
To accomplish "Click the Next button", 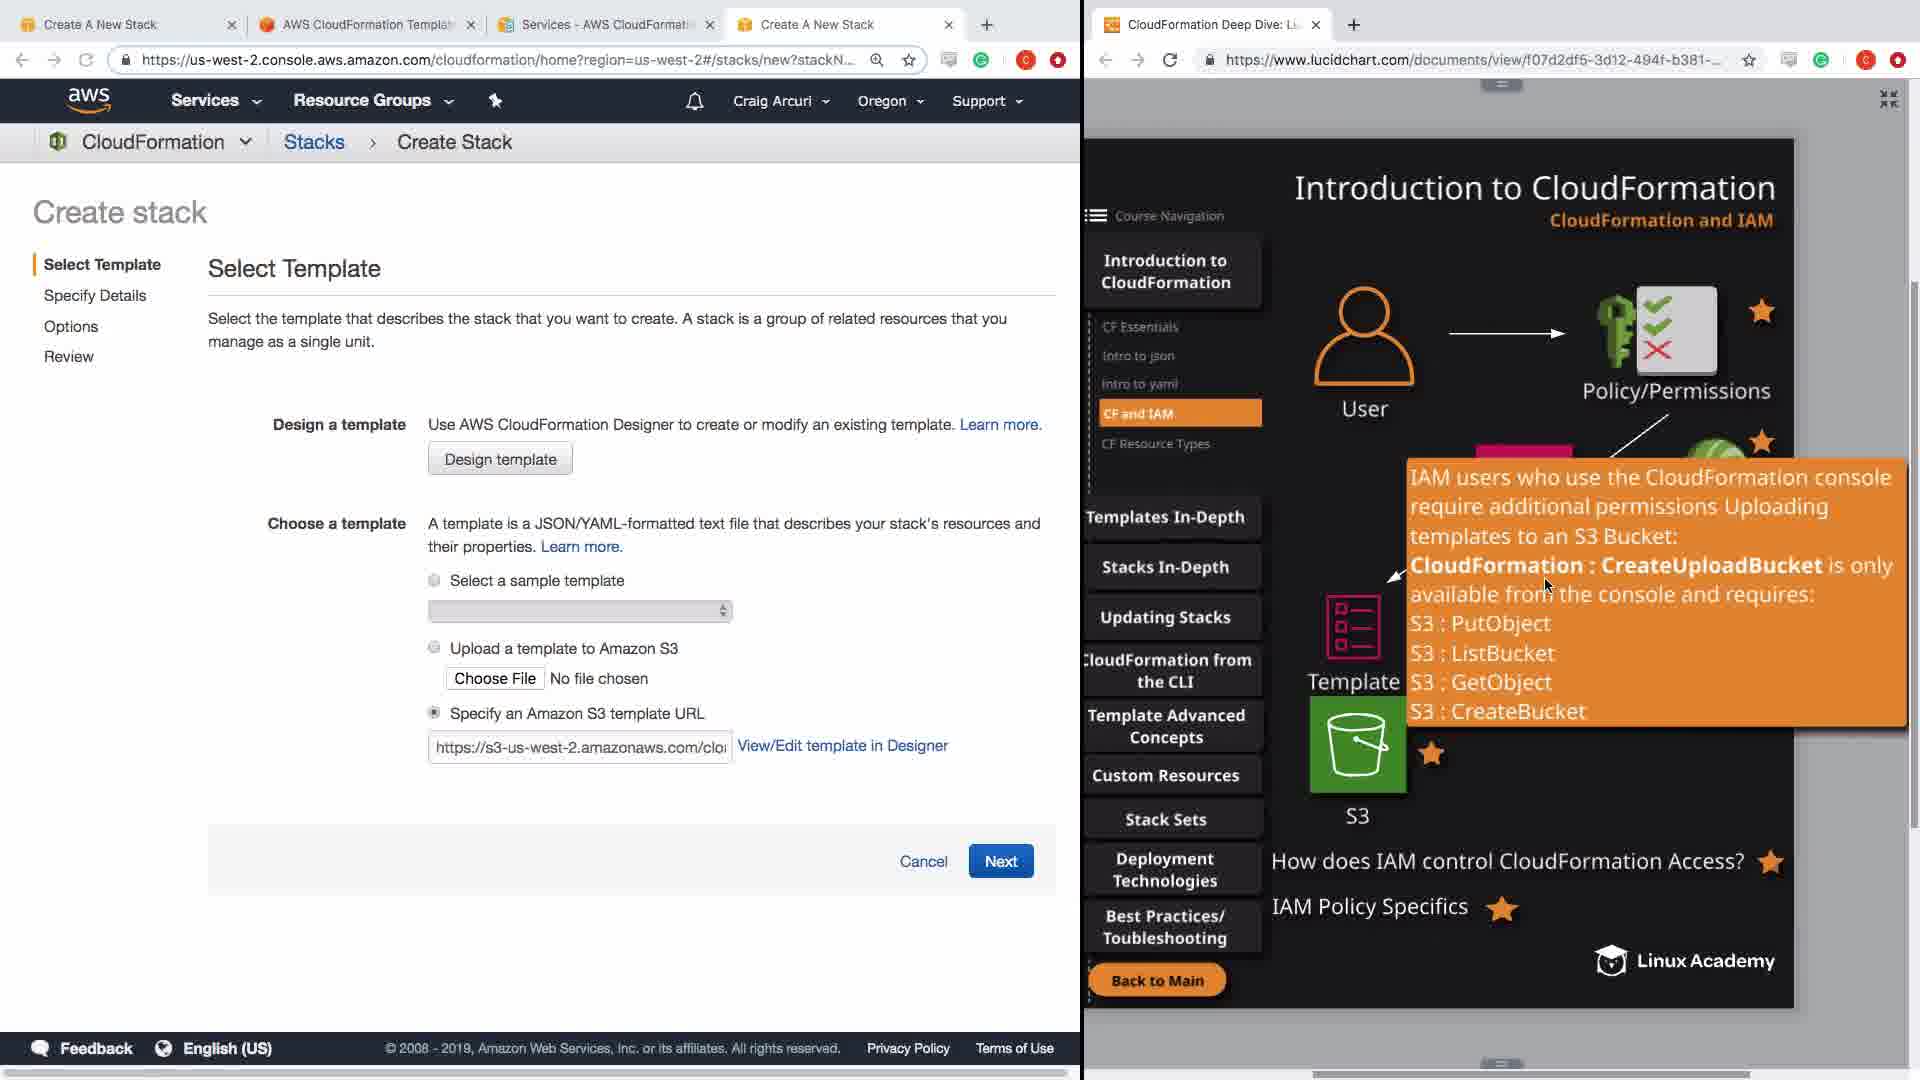I will (x=1000, y=861).
